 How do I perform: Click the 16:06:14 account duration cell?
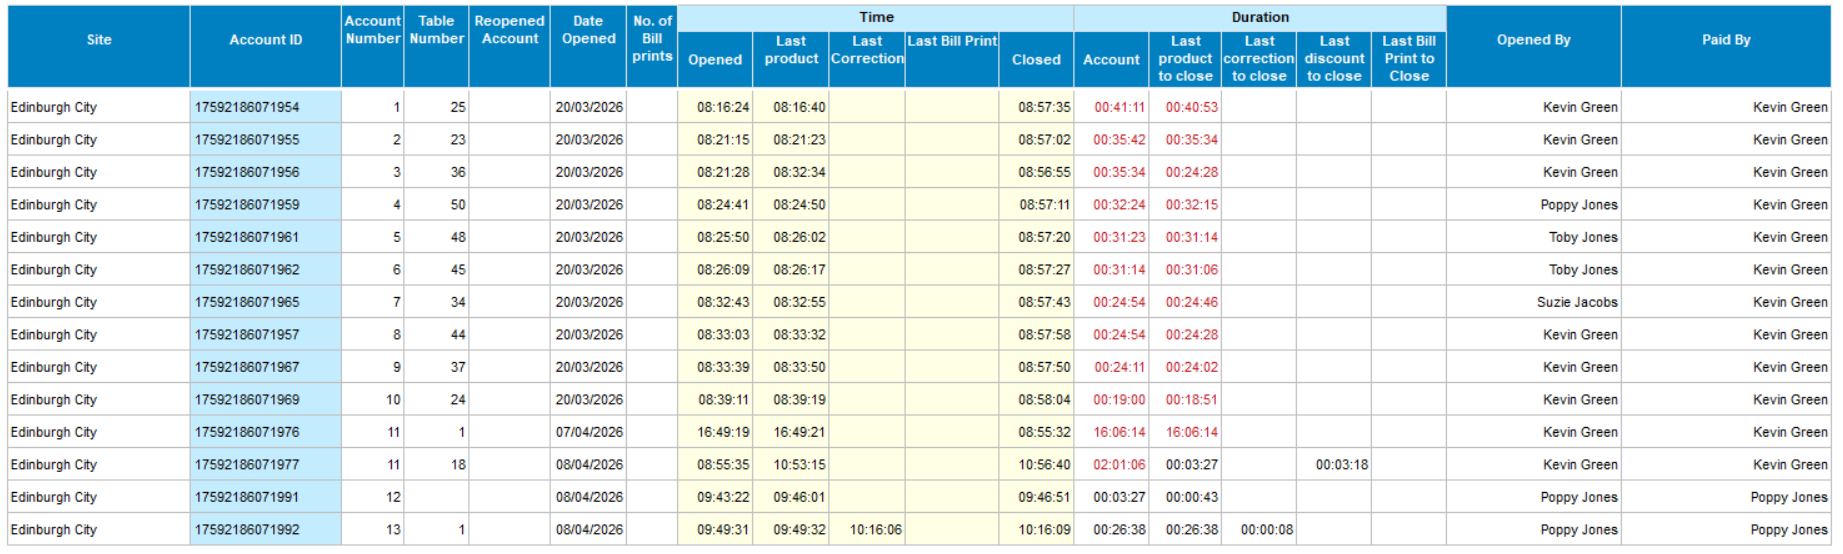coord(1119,433)
